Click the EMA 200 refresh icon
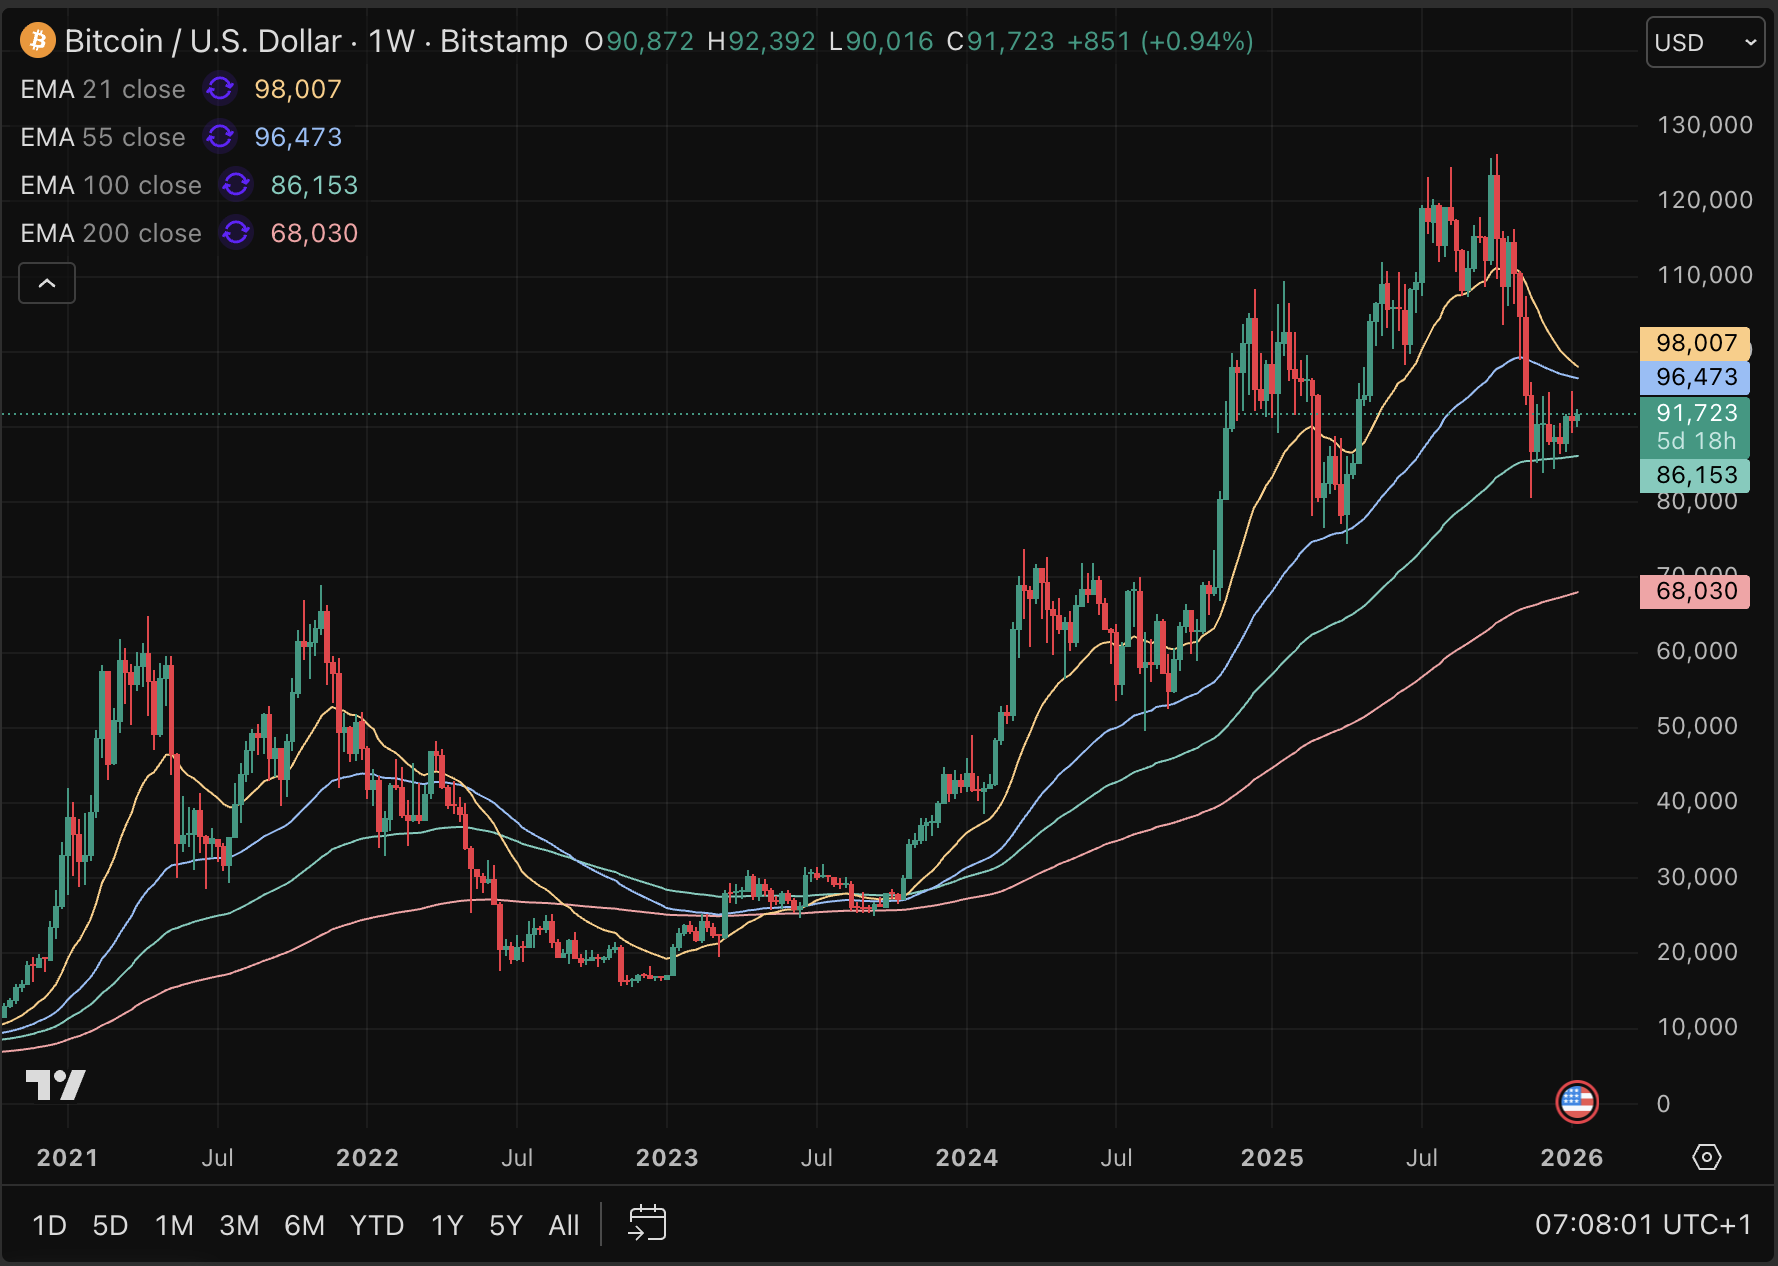The width and height of the screenshot is (1778, 1266). 236,233
